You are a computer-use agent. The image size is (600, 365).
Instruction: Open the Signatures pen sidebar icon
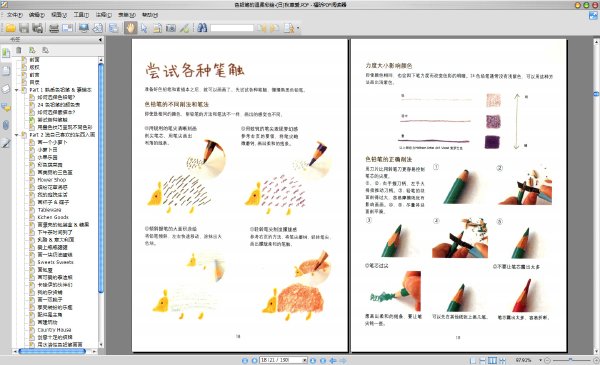click(x=6, y=143)
